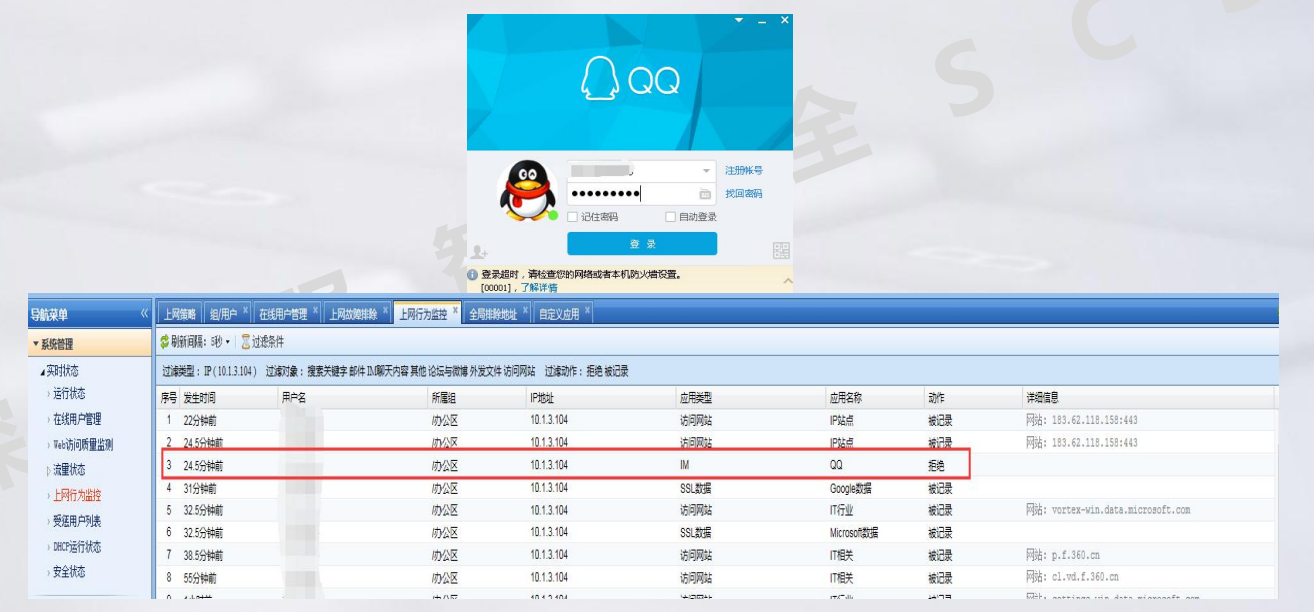
Task: Expand the 流量状态 tree node
Action: pyautogui.click(x=48, y=470)
